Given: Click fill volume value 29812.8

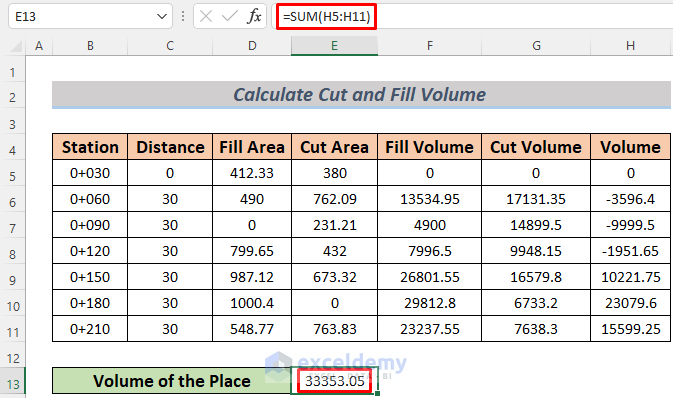Looking at the screenshot, I should click(x=430, y=303).
